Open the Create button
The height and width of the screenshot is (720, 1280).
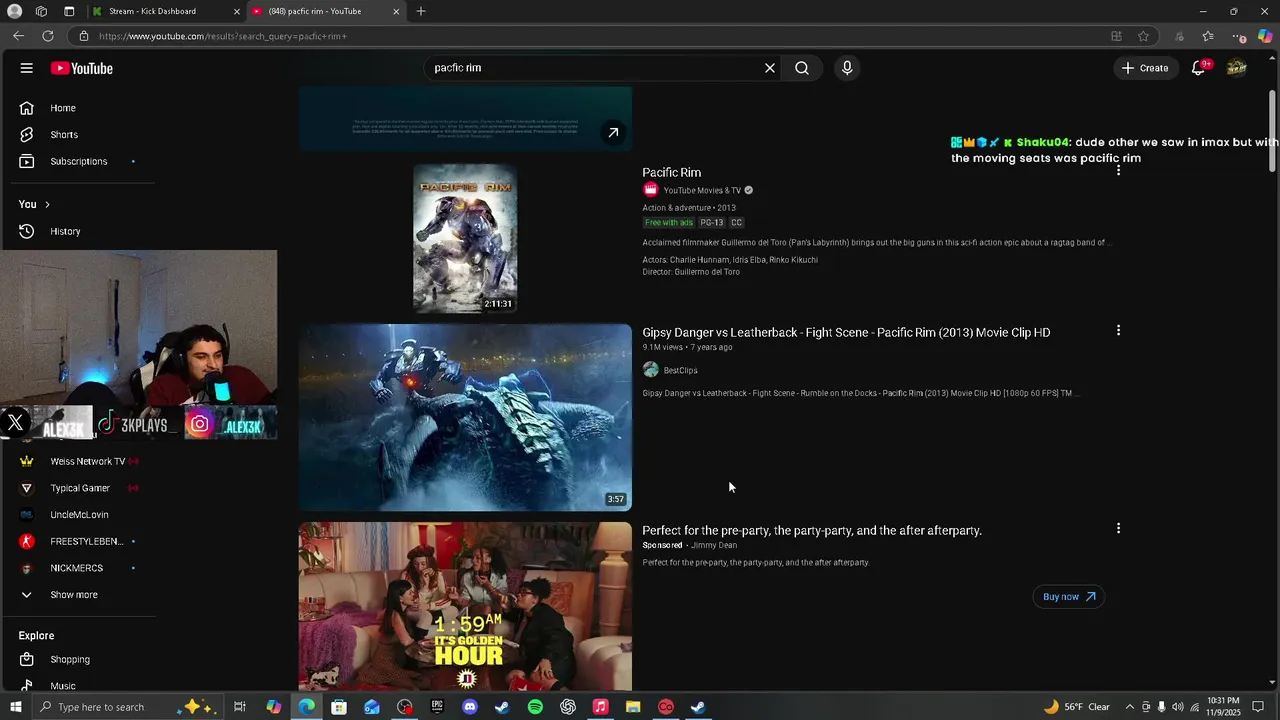pos(1145,68)
